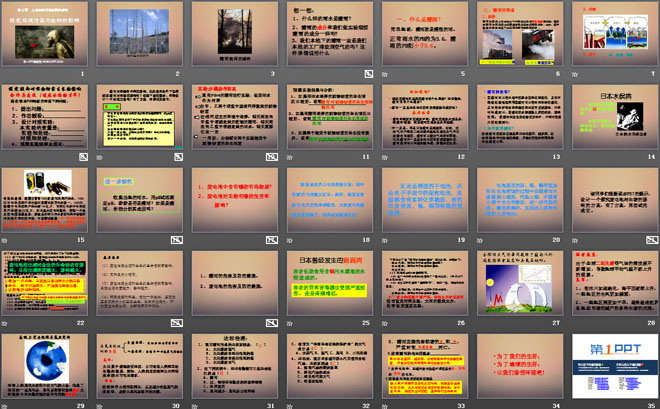The image size is (660, 409).
Task: Select slide 1 with the gas mask photo
Action: click(x=45, y=34)
